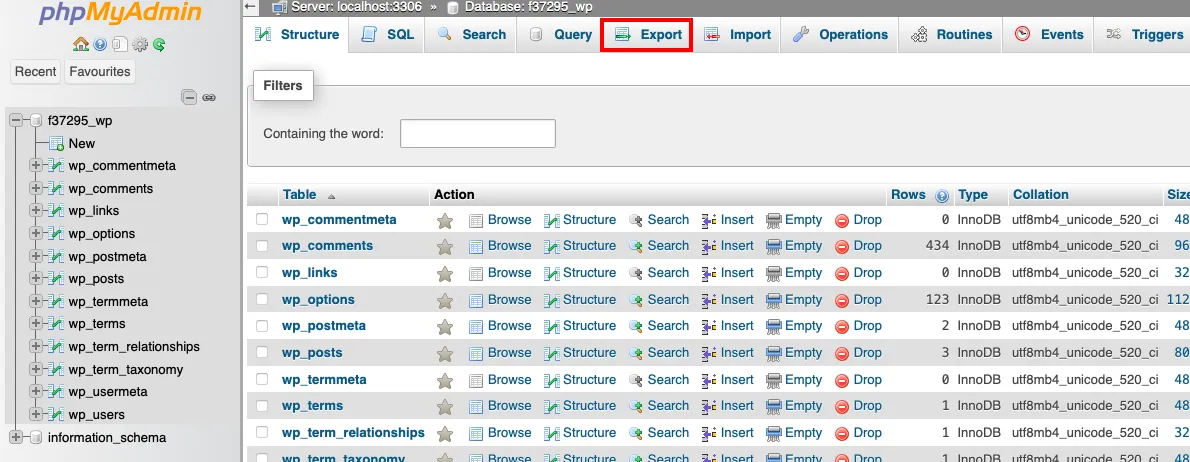Expand wp_links in the sidebar tree
The width and height of the screenshot is (1190, 462).
(35, 211)
